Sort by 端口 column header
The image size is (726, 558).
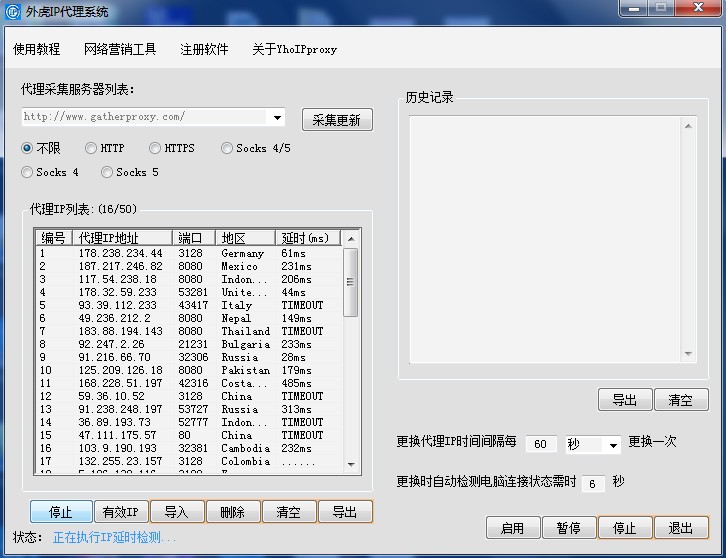[194, 238]
